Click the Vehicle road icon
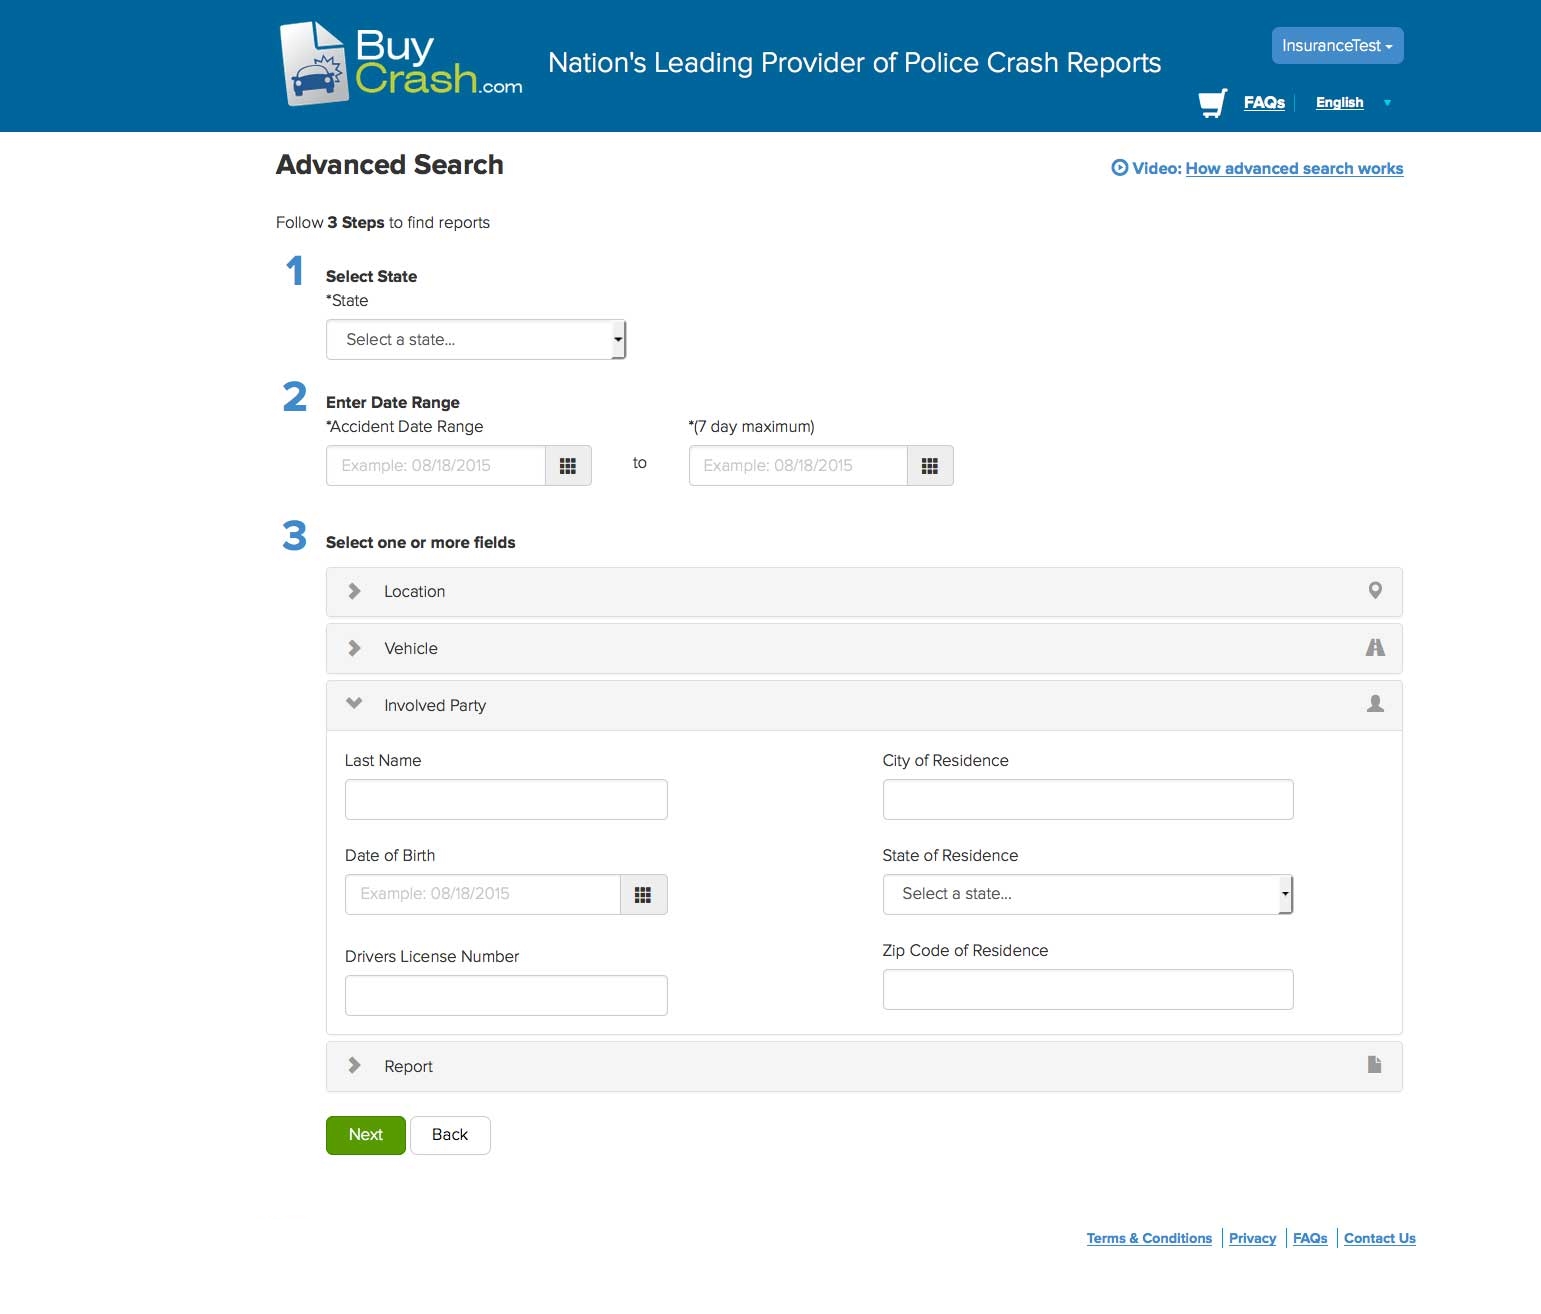The image size is (1541, 1314). coord(1375,648)
